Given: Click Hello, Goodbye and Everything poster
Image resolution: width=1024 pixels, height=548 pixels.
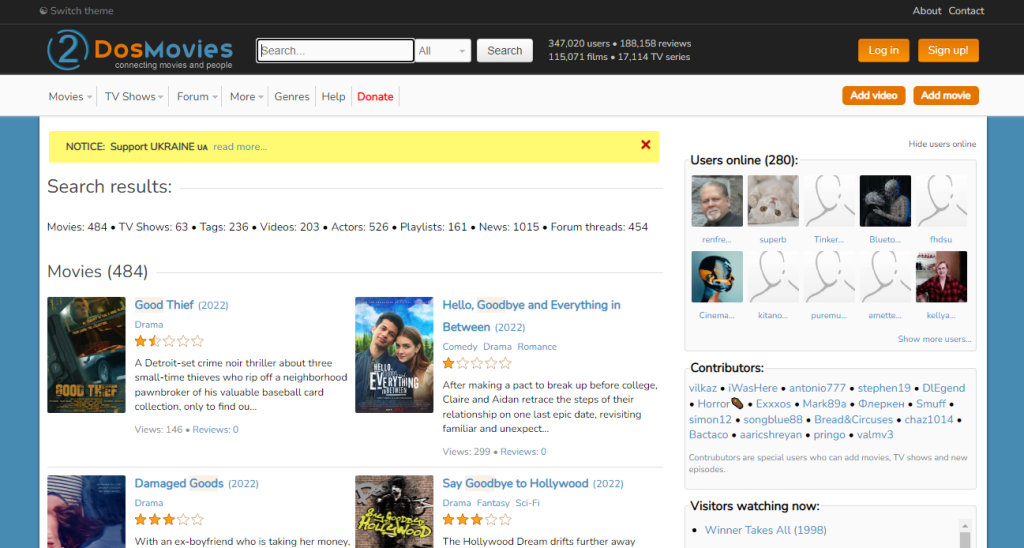Looking at the screenshot, I should pos(394,355).
